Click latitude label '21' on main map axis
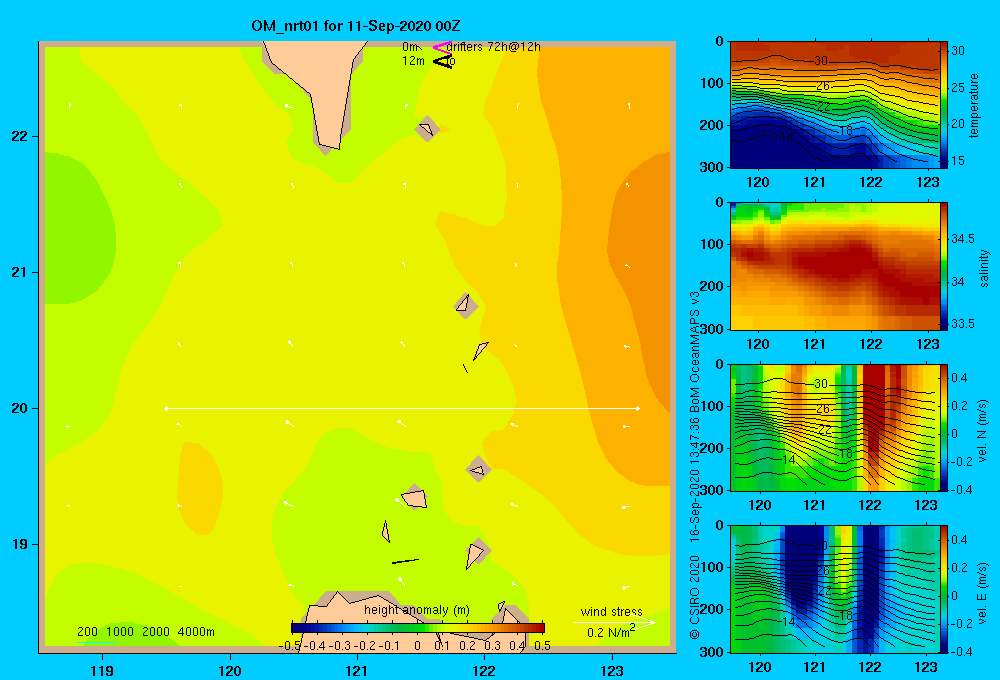 (x=19, y=272)
